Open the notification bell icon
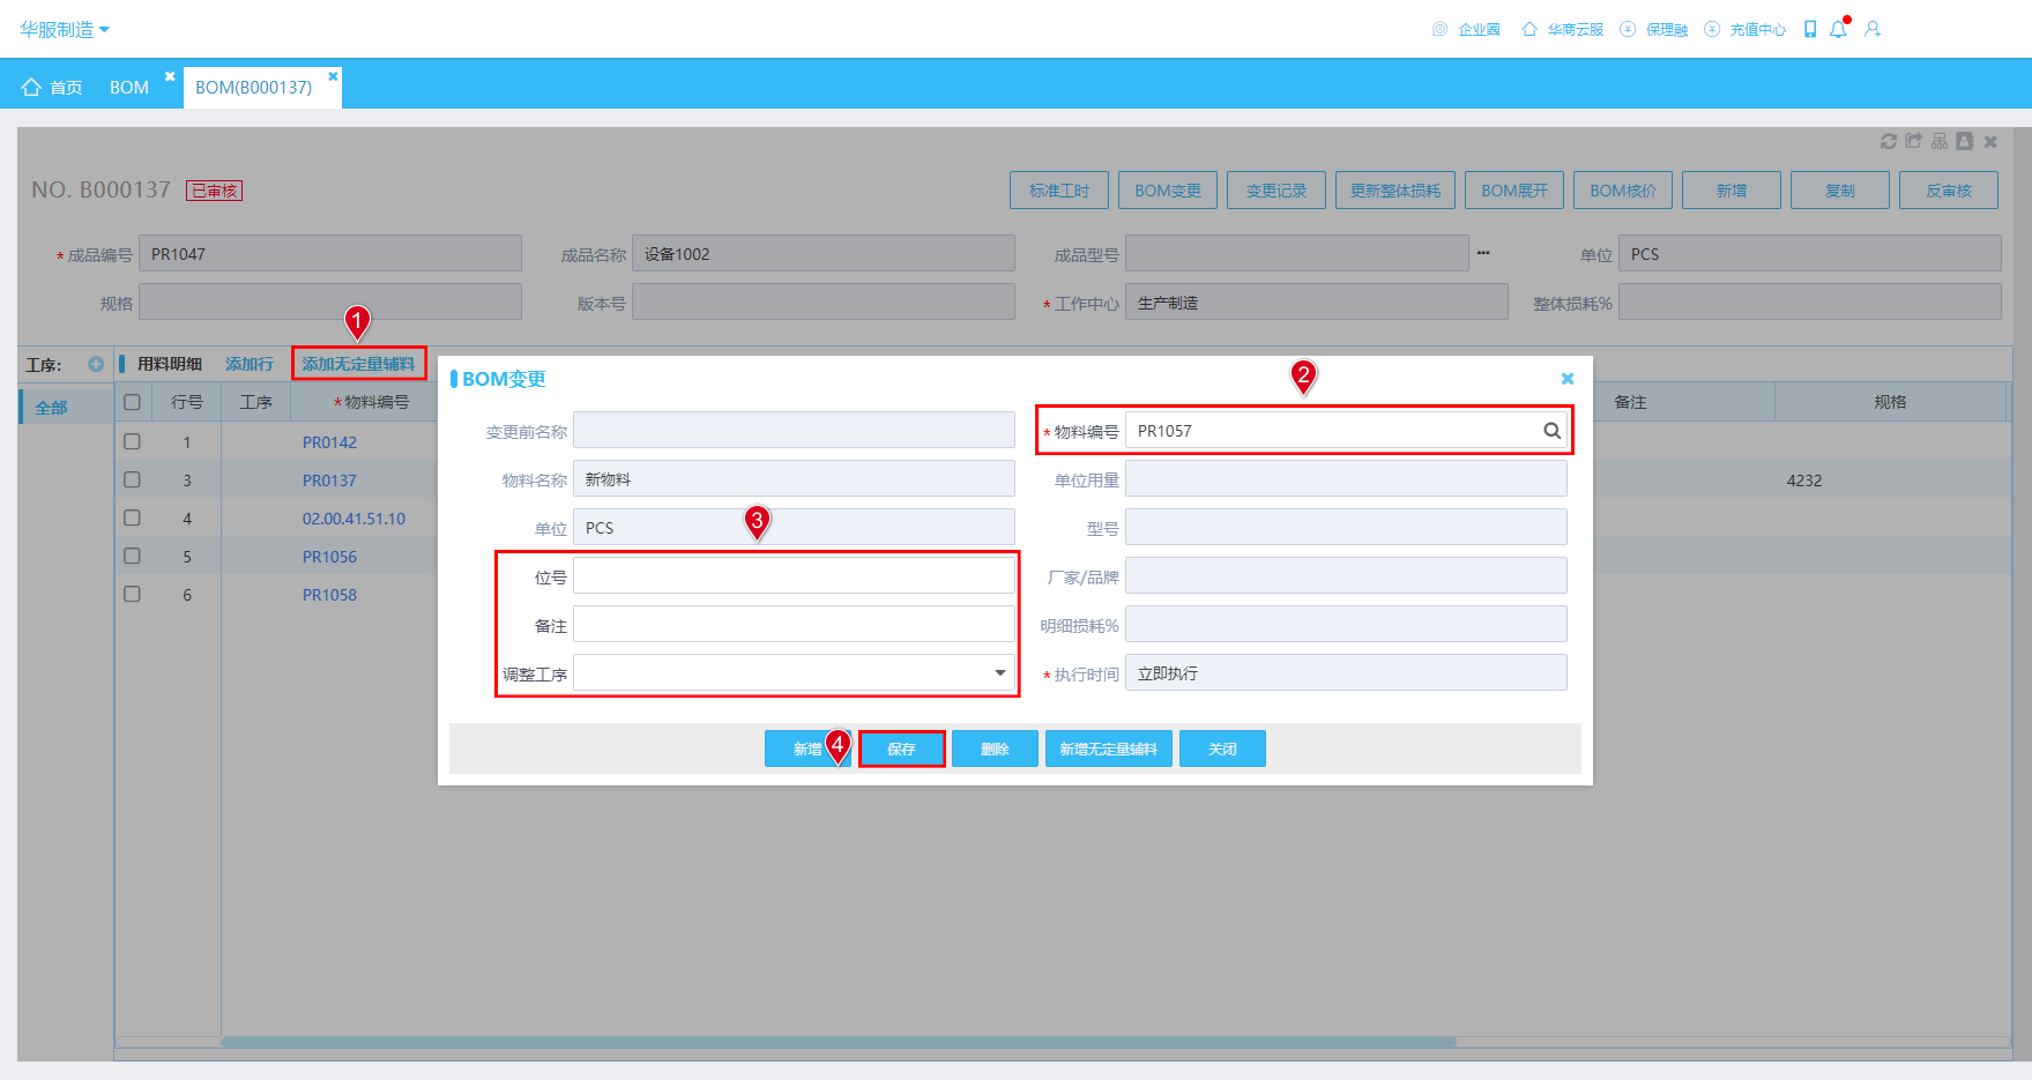The height and width of the screenshot is (1080, 2032). click(x=1838, y=29)
